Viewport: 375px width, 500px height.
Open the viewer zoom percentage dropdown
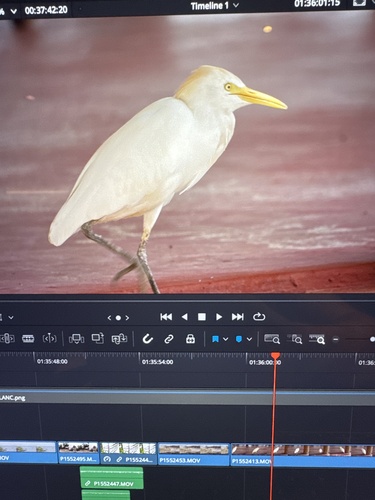14,11
